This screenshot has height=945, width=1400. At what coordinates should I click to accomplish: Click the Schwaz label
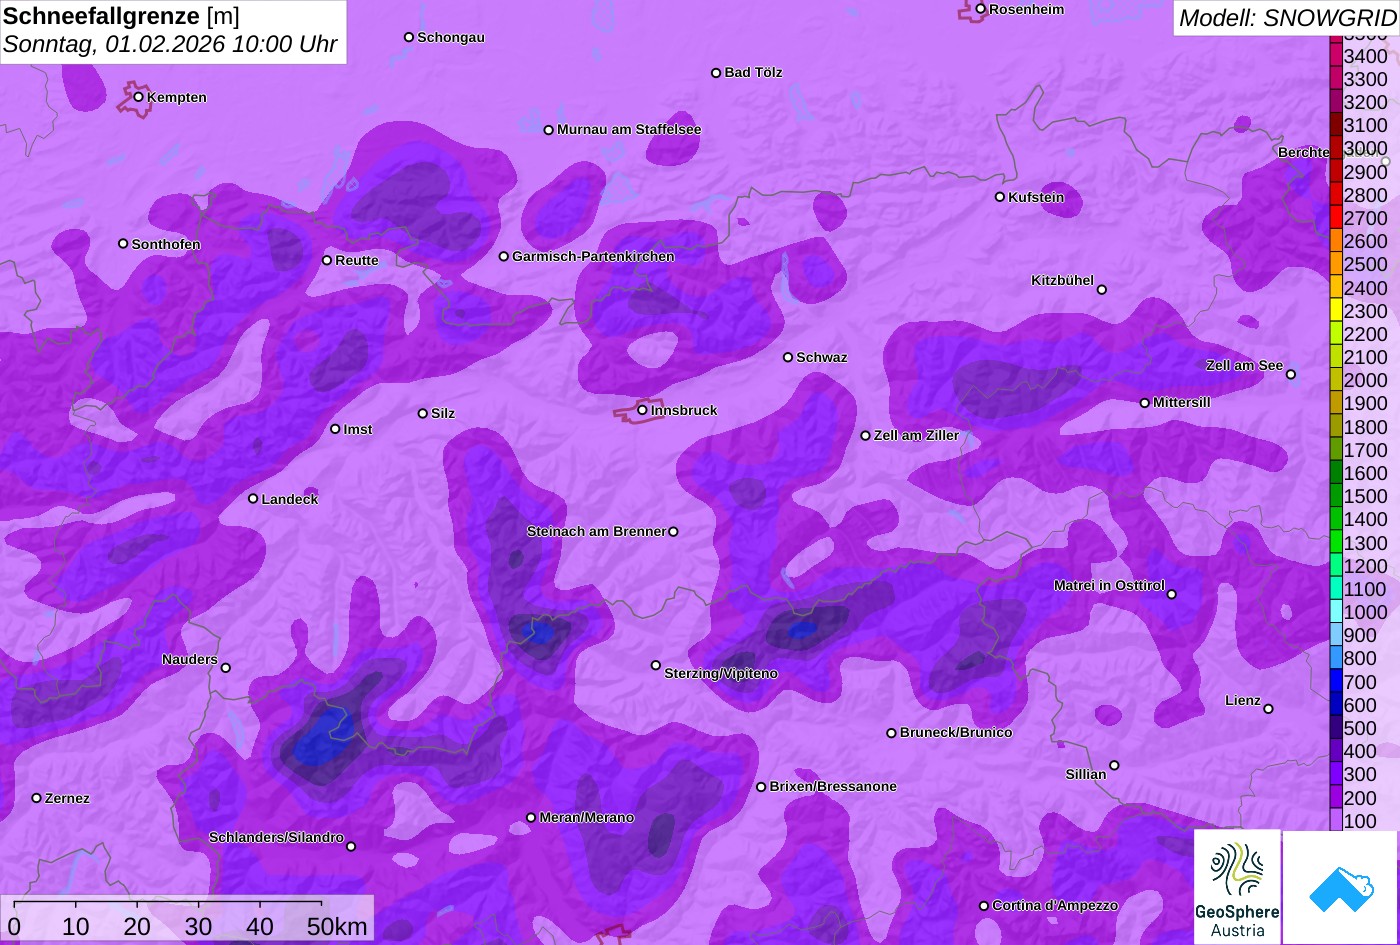click(822, 357)
